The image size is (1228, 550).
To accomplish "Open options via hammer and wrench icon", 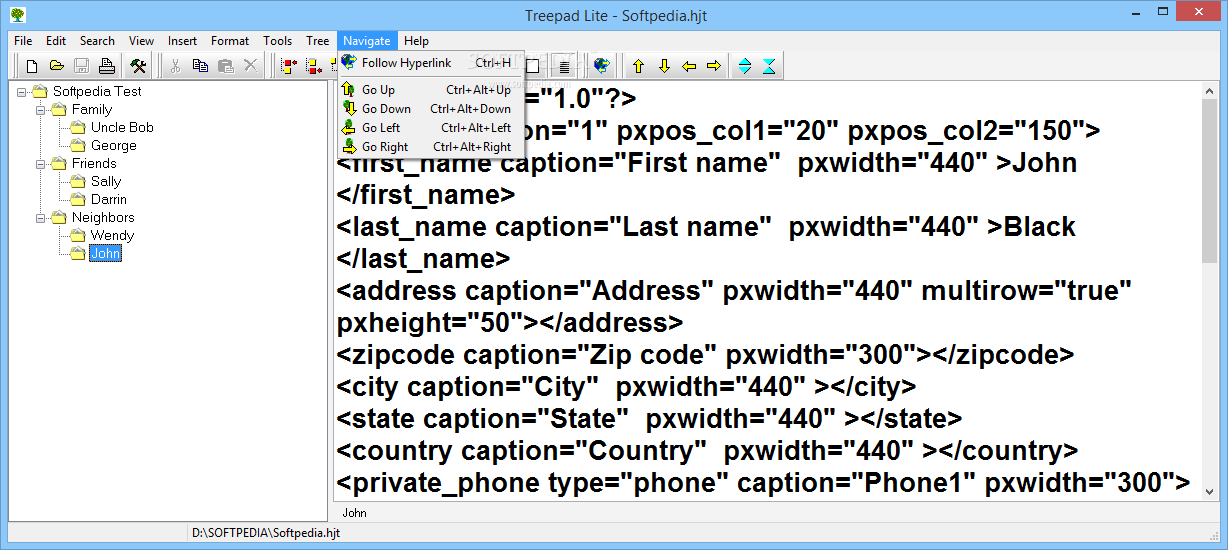I will (x=139, y=66).
